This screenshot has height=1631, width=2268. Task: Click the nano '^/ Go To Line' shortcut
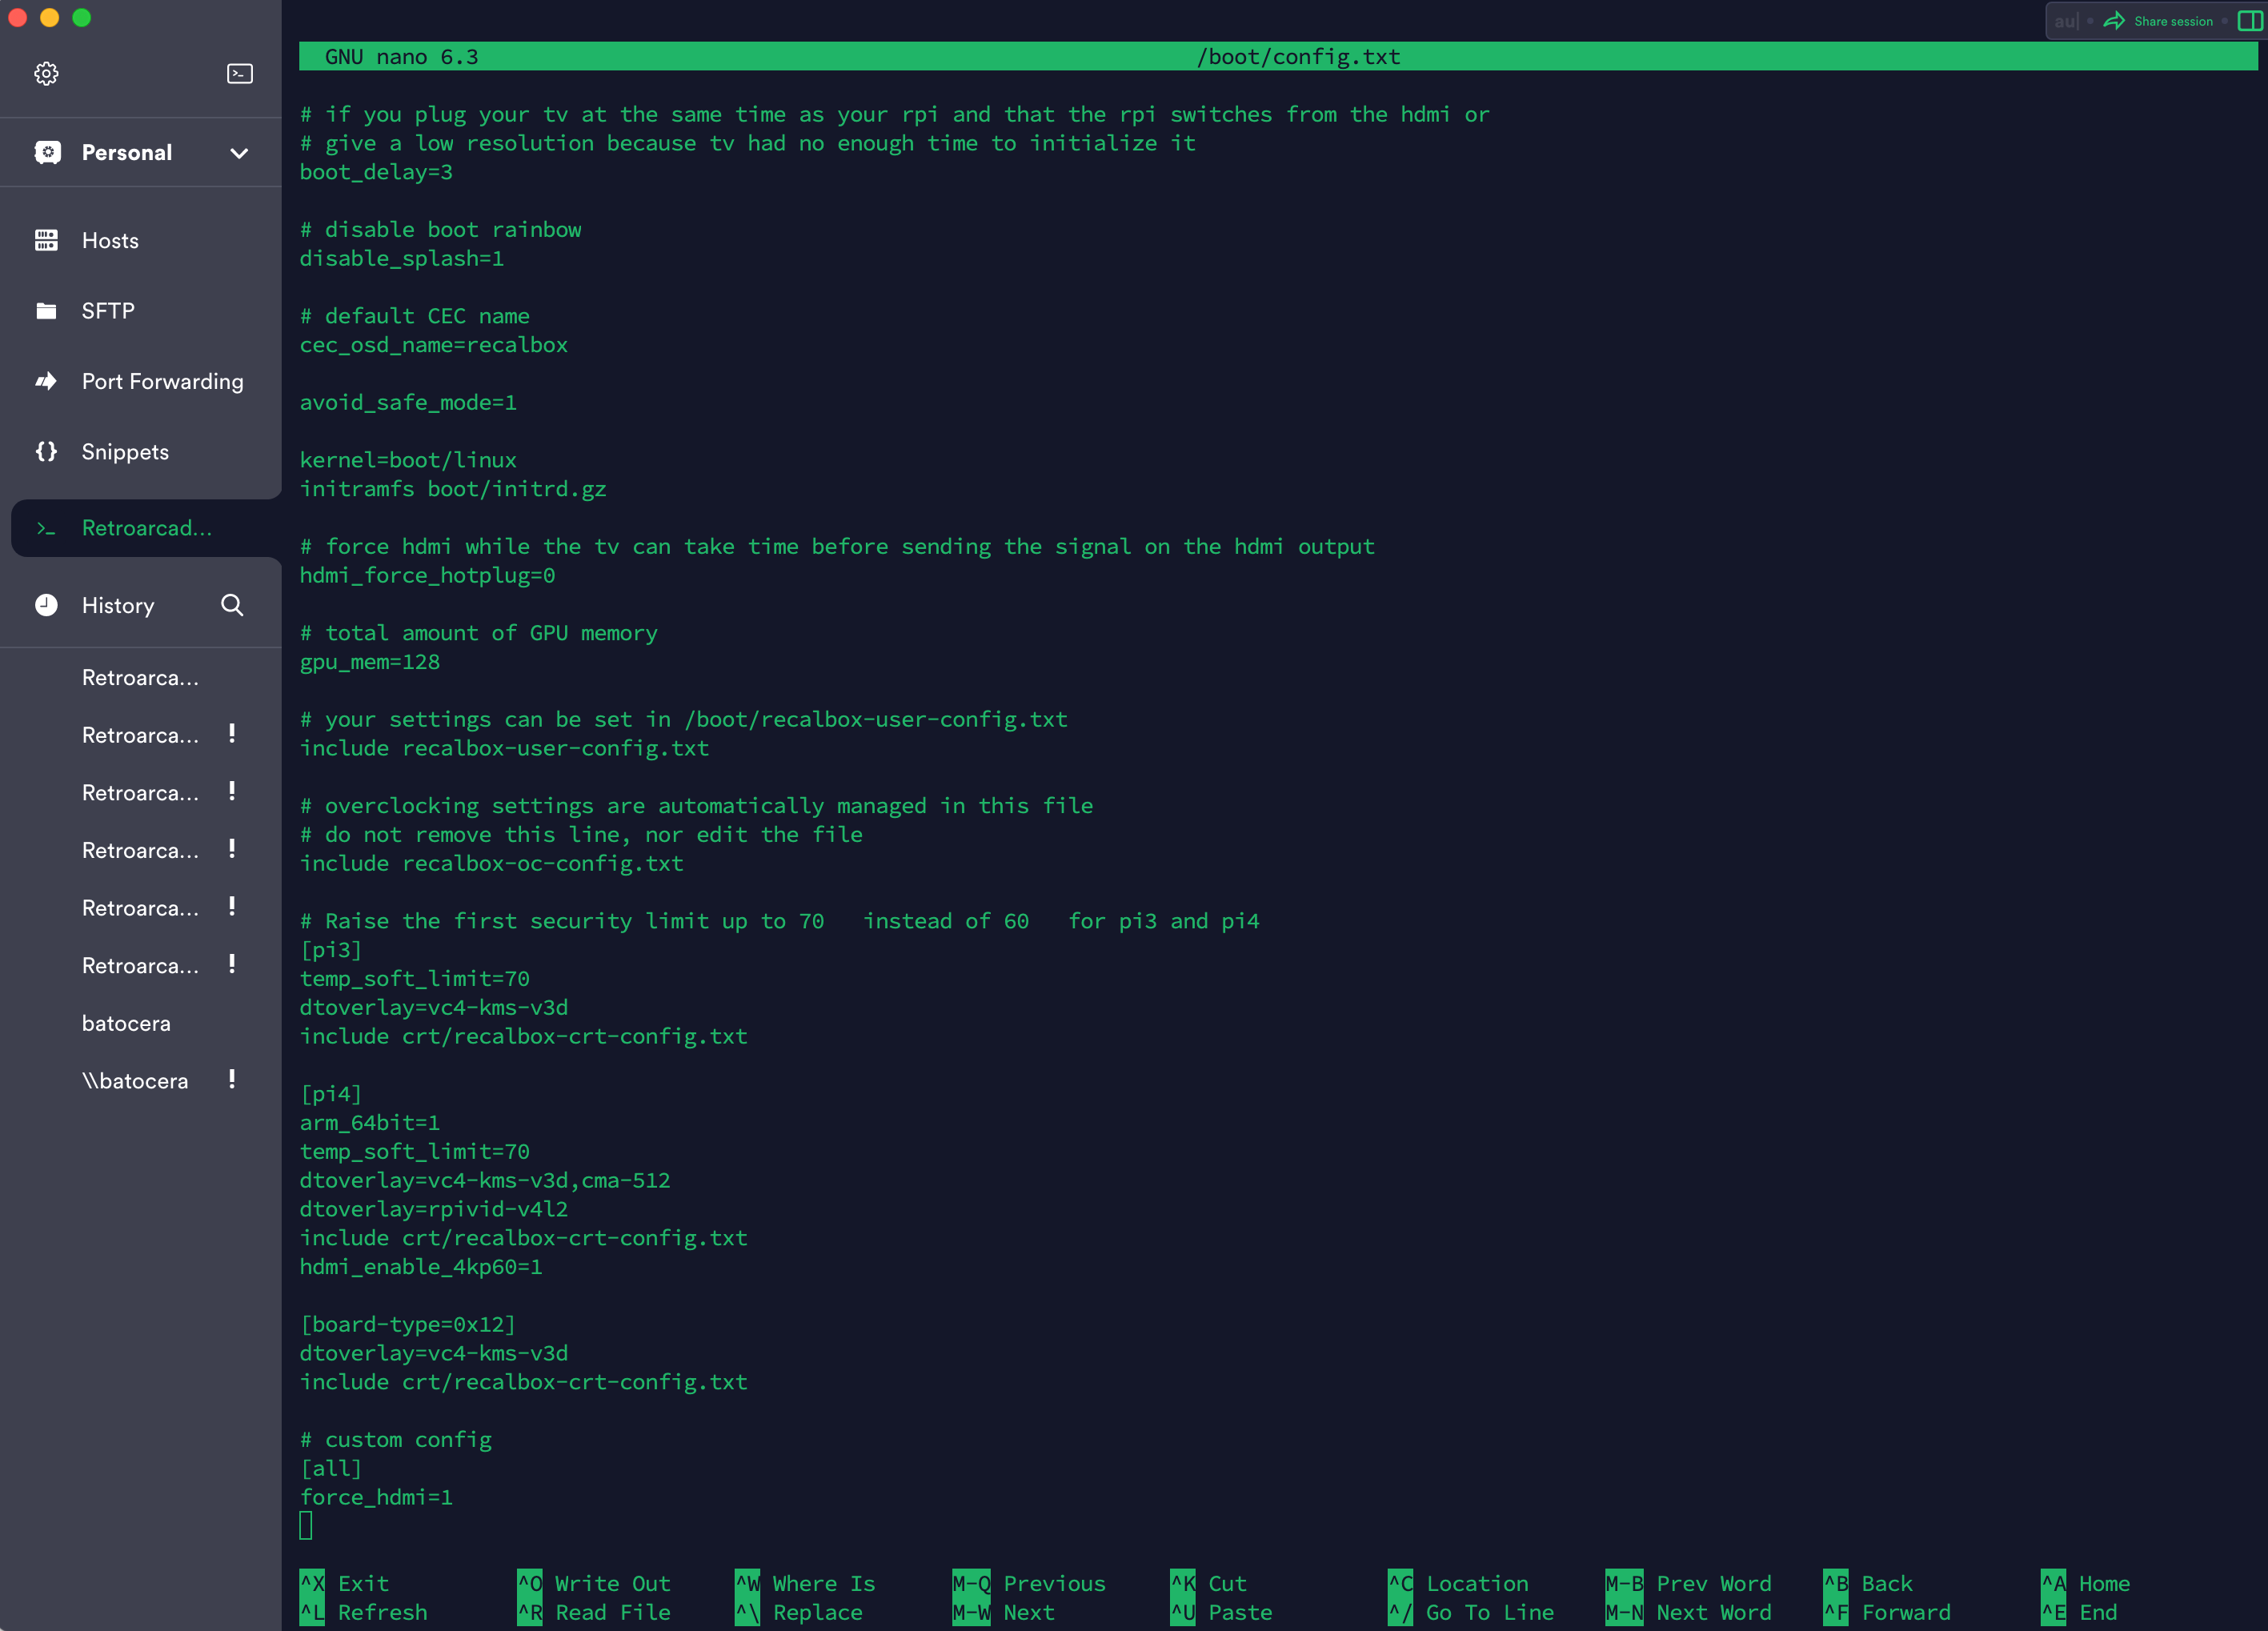pos(1471,1612)
